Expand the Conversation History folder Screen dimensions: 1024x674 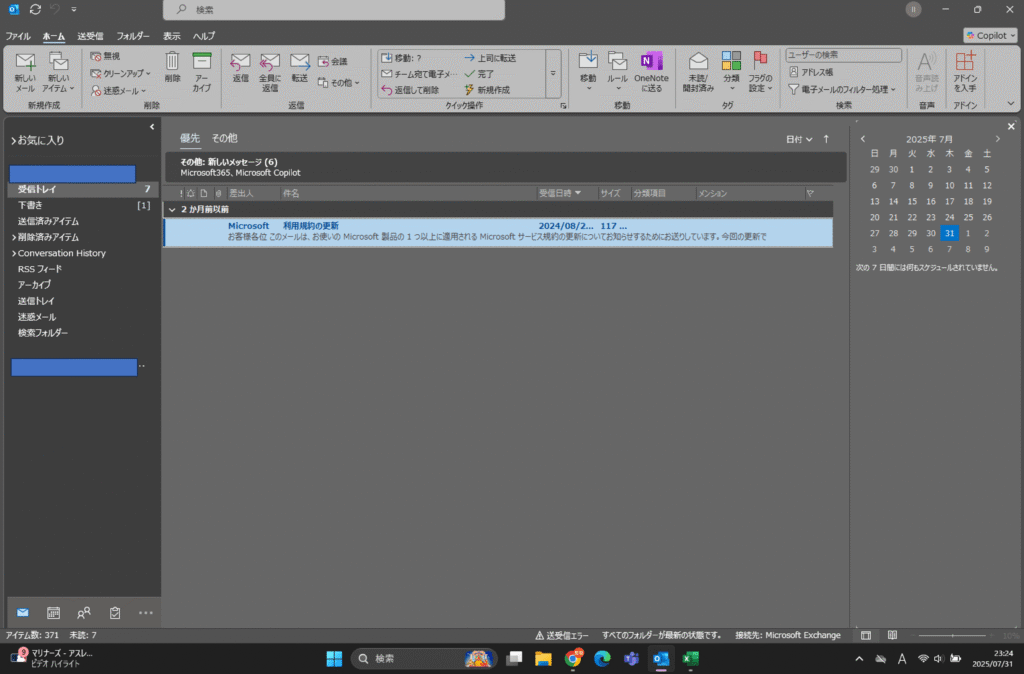[14, 253]
